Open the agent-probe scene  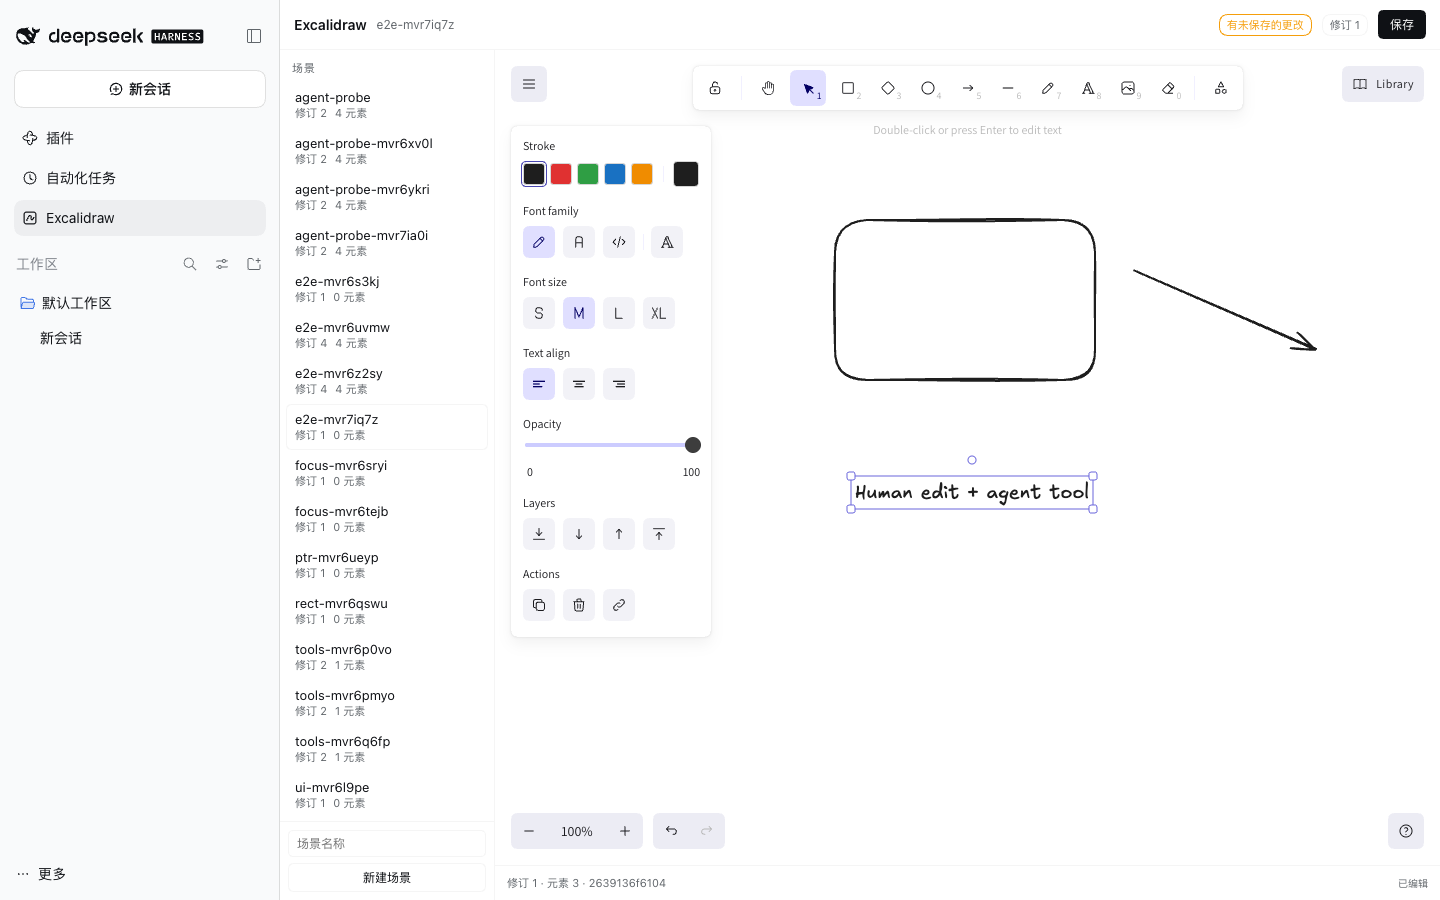[x=387, y=104]
